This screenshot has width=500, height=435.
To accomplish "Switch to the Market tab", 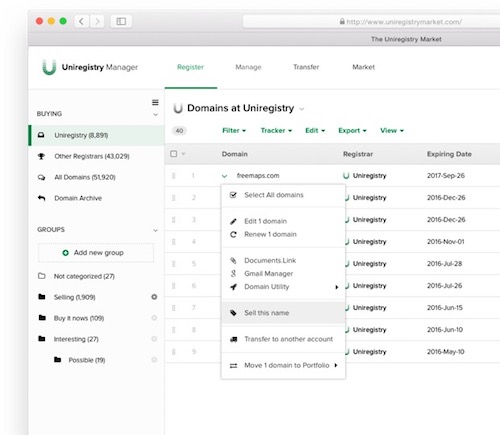I will [x=364, y=67].
